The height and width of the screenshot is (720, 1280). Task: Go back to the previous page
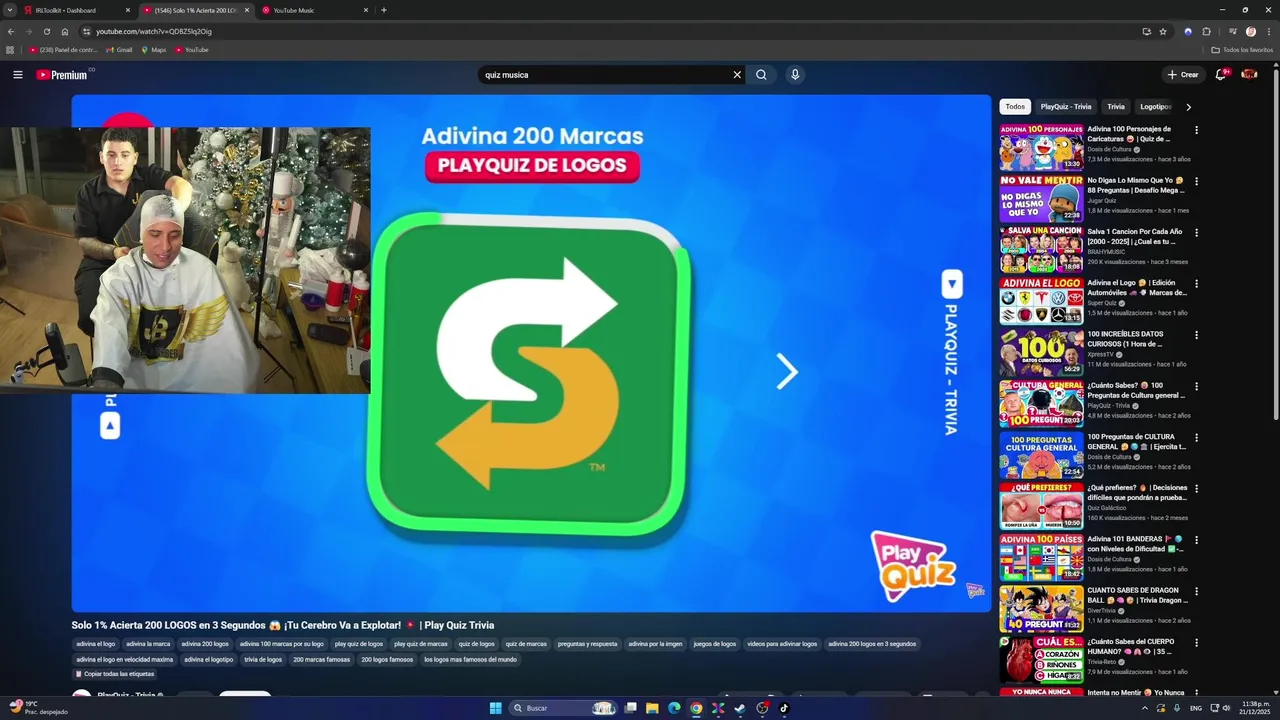pyautogui.click(x=11, y=31)
